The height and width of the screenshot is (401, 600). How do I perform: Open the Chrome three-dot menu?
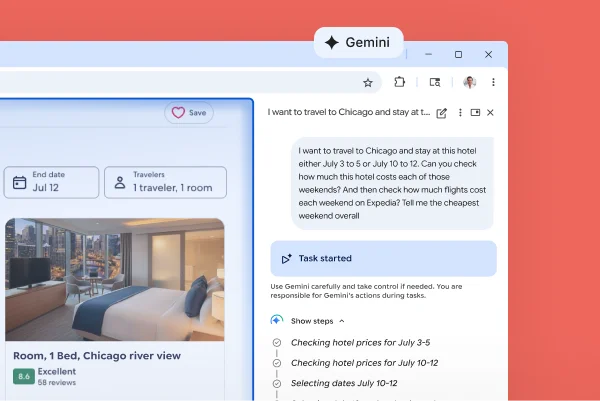pyautogui.click(x=493, y=82)
